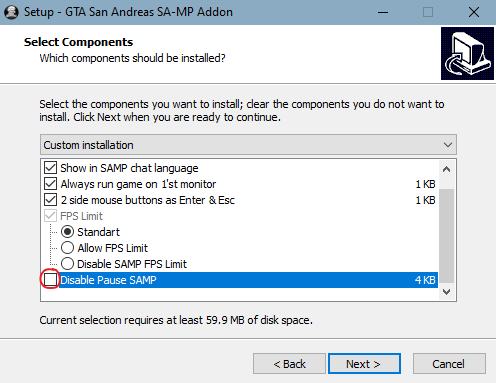Cancel the setup wizard
This screenshot has height=383, width=496.
[x=449, y=364]
